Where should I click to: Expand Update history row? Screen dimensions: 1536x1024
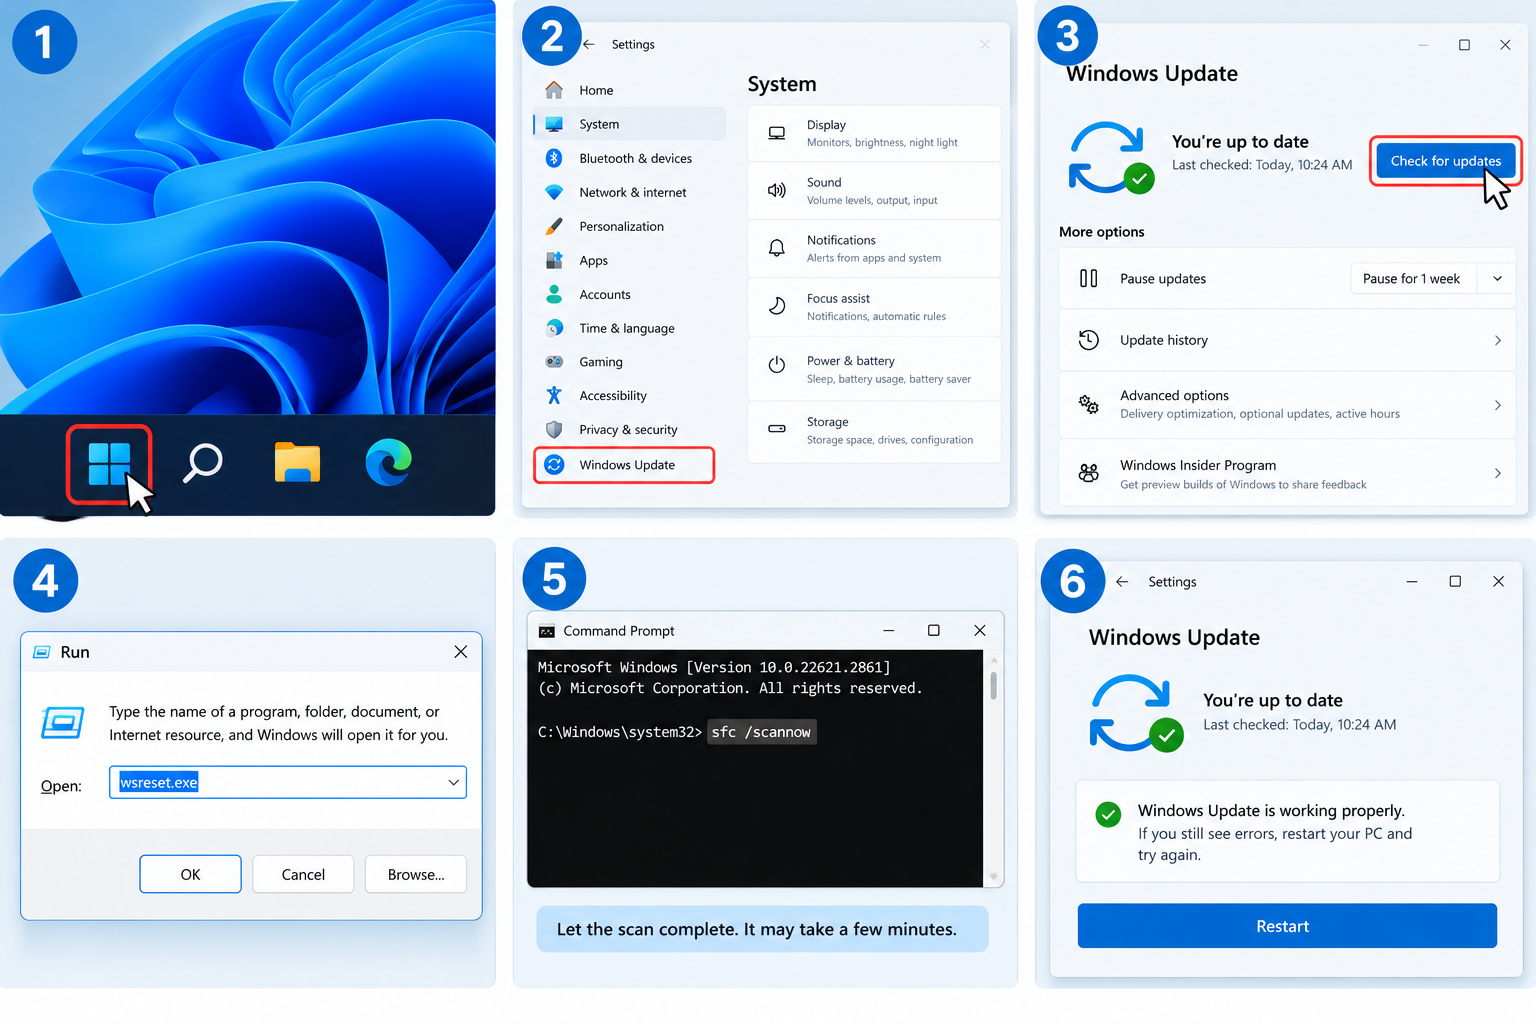pyautogui.click(x=1287, y=340)
